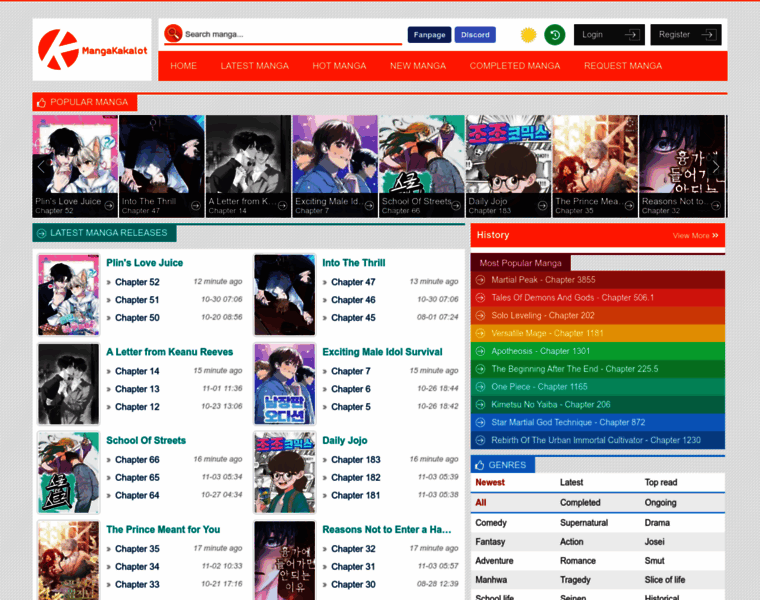Open Plin's Love Juice title link

144,263
